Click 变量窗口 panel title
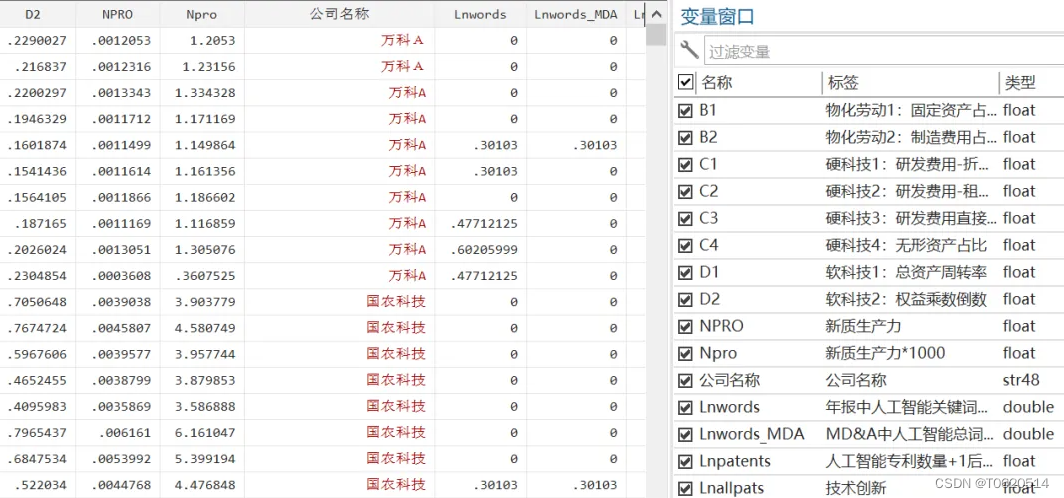 [x=717, y=16]
